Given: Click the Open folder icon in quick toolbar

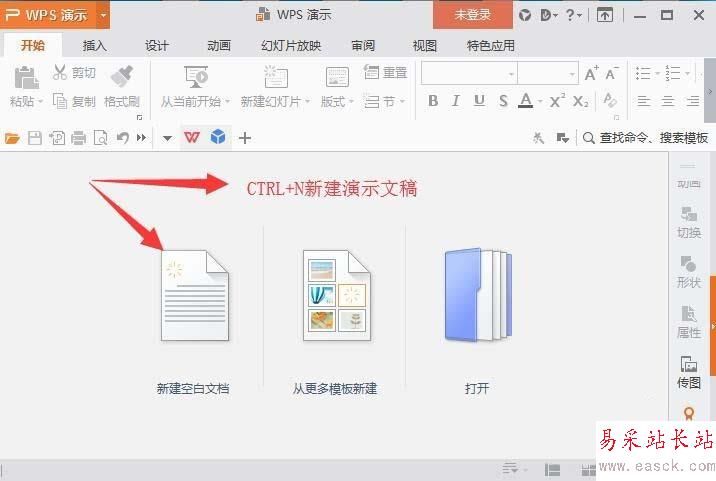Looking at the screenshot, I should (12, 138).
